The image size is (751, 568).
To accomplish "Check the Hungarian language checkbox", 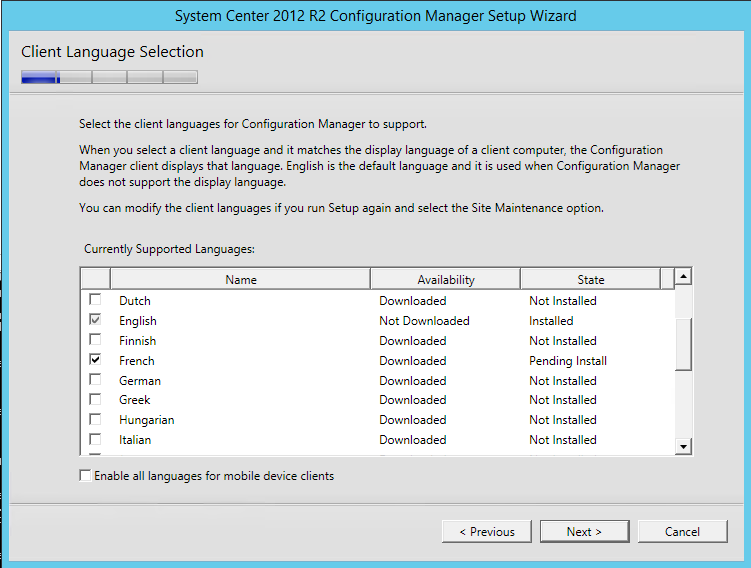I will [95, 420].
